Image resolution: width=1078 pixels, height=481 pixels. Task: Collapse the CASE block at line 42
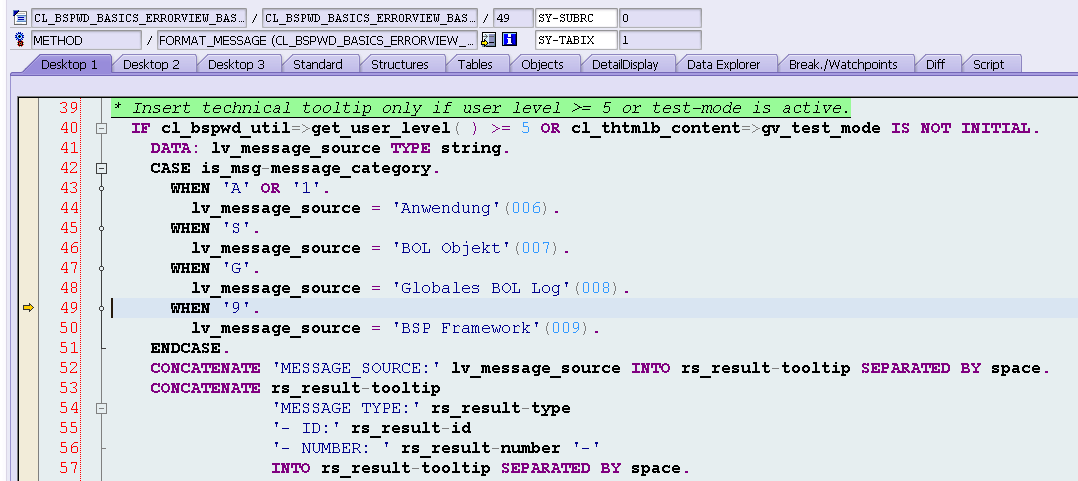tap(102, 168)
